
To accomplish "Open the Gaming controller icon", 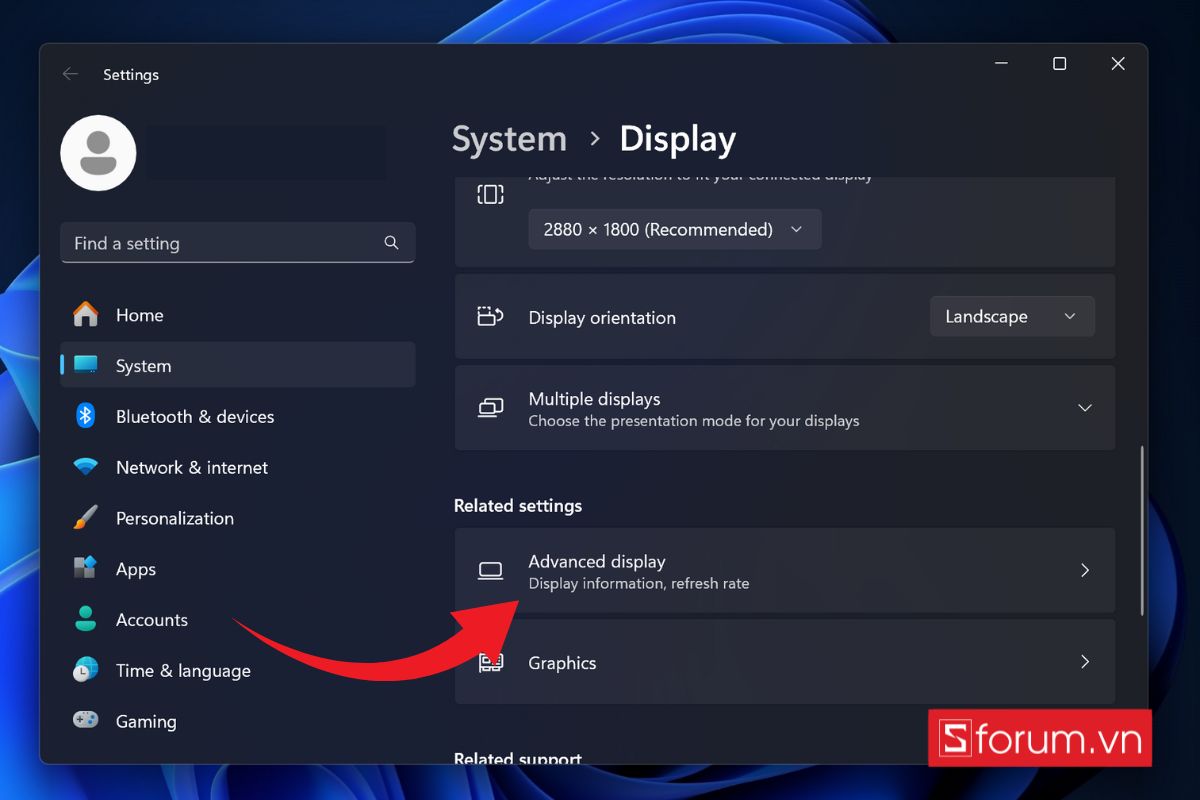I will (86, 720).
